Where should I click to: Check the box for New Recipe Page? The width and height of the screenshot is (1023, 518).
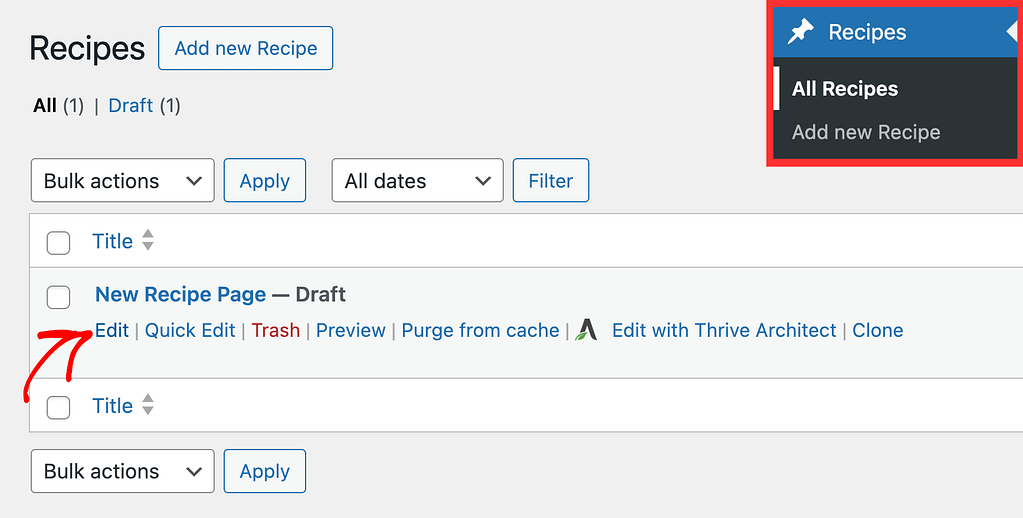tap(58, 297)
